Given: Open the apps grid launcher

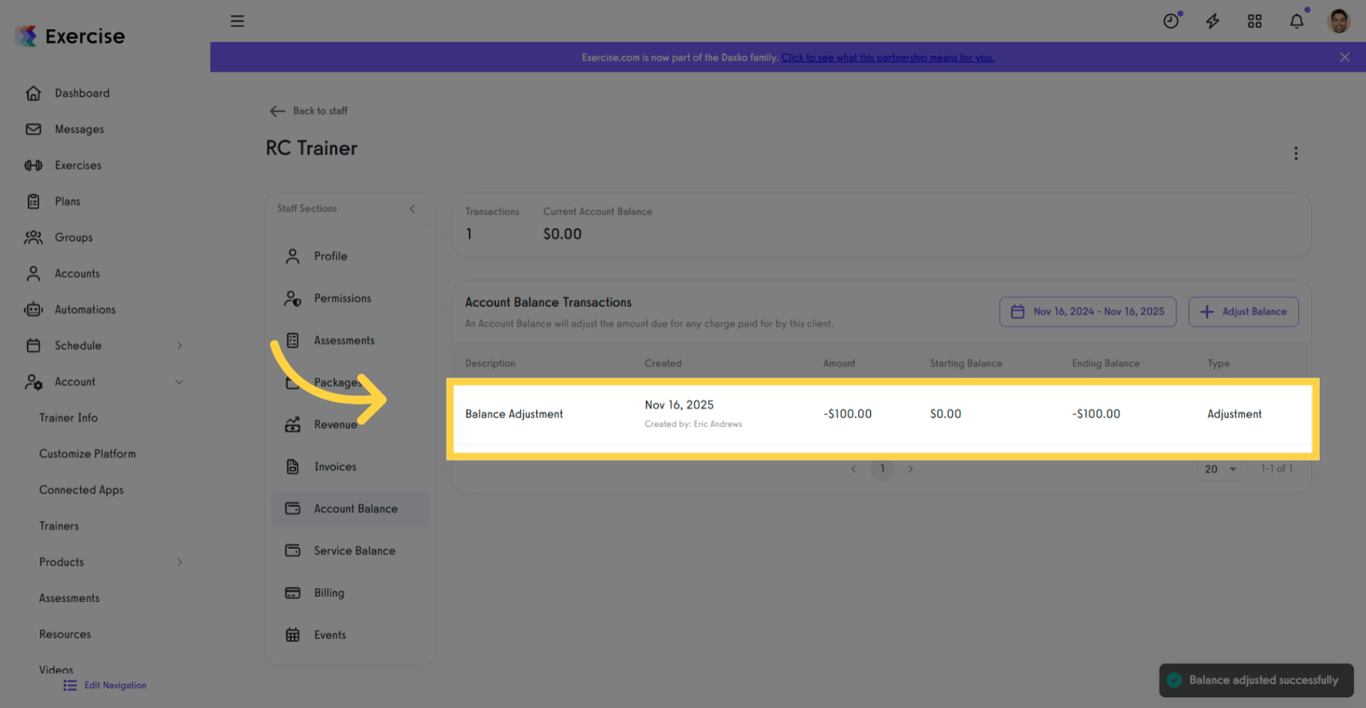Looking at the screenshot, I should click(x=1254, y=20).
